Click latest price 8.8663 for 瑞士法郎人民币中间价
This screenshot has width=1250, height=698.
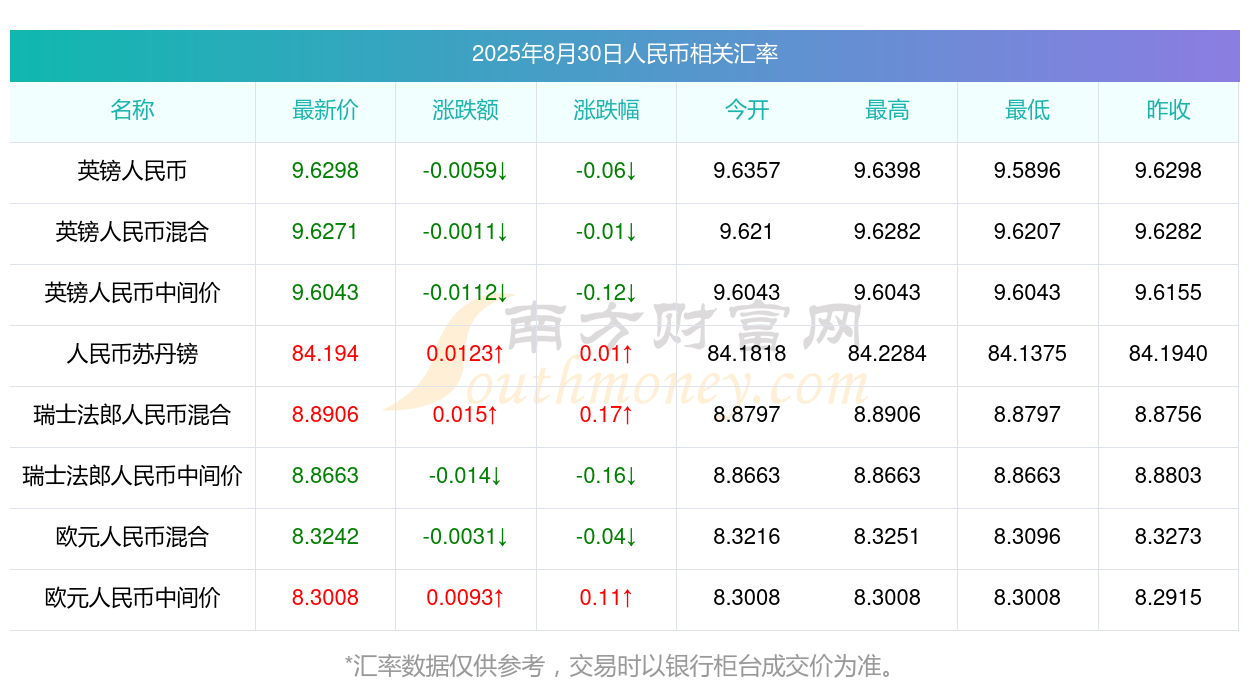pos(325,476)
